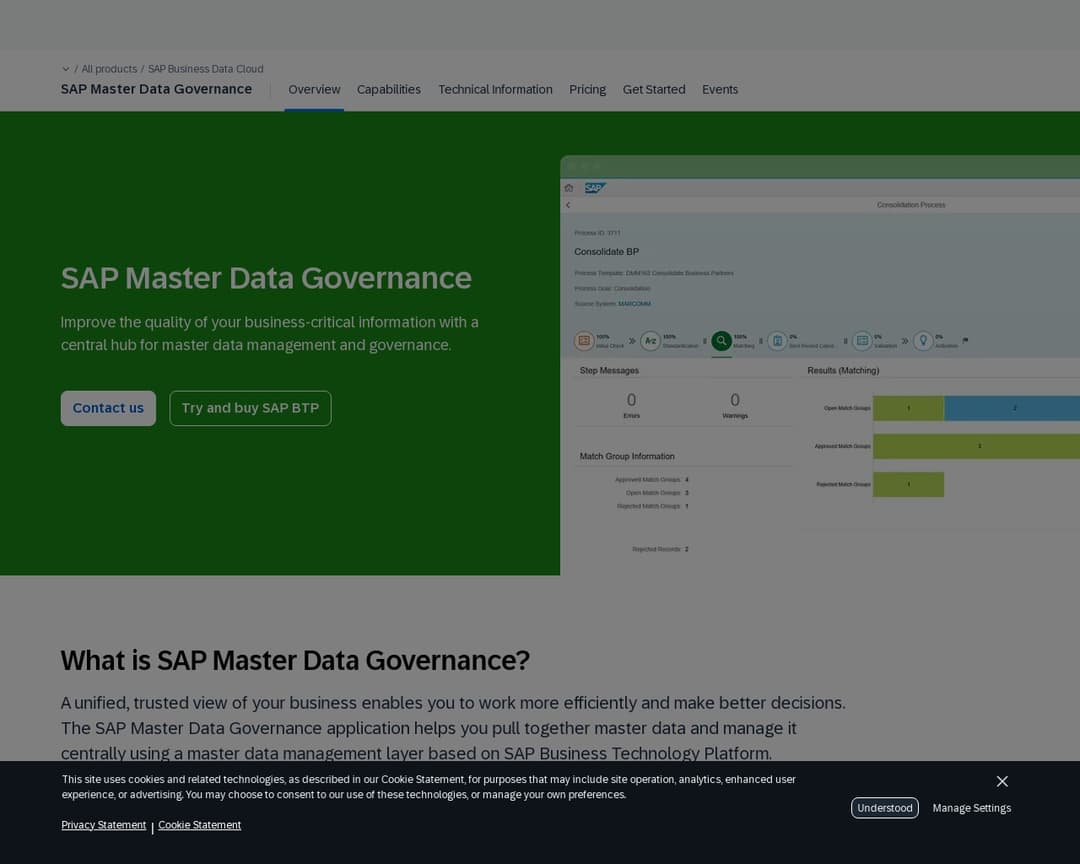Open the Technical Information tab
This screenshot has height=864, width=1080.
495,90
